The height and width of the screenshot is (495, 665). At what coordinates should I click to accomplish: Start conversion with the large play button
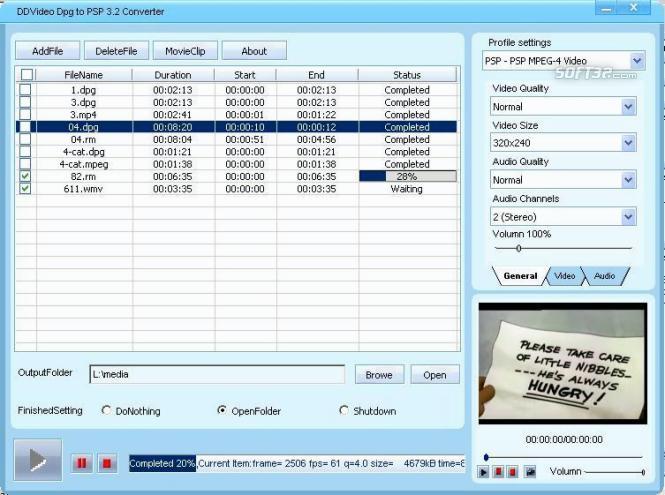coord(38,460)
